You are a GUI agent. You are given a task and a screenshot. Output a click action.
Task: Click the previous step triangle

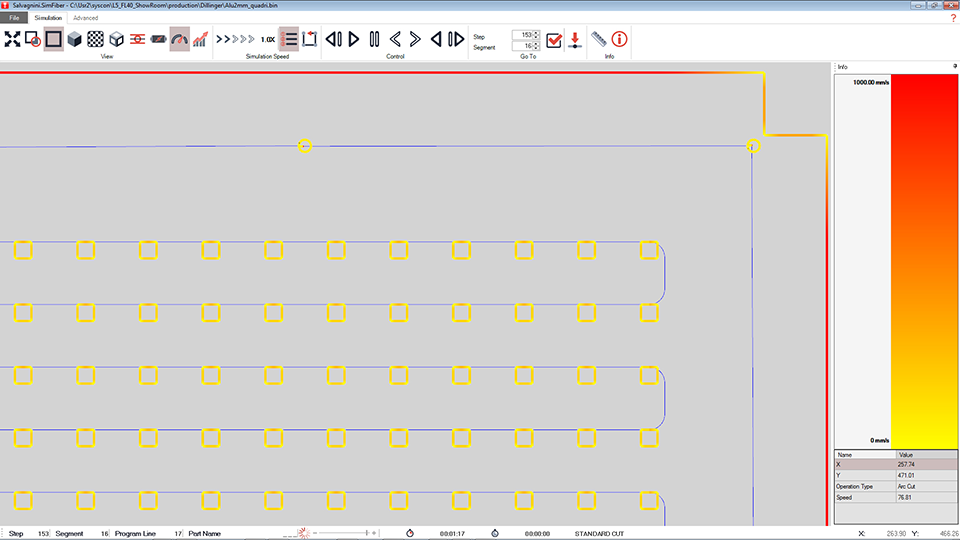(436, 39)
